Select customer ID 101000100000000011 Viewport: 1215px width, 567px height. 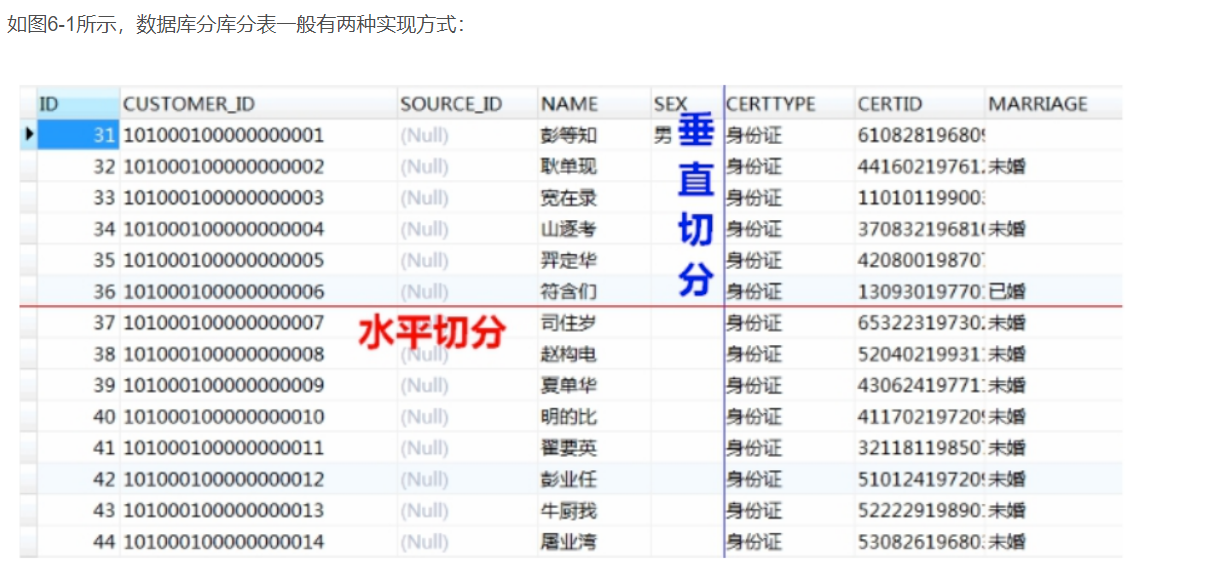pyautogui.click(x=223, y=448)
